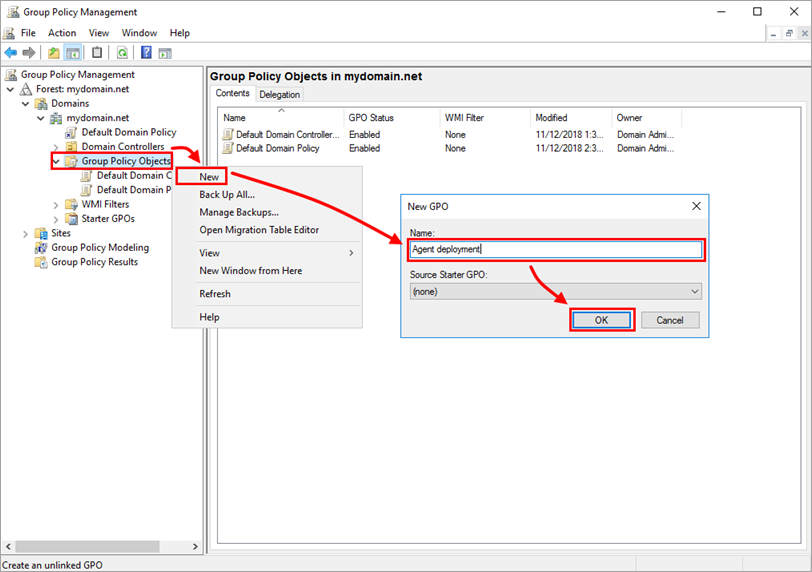Screen dimensions: 812x572
Task: Click OK in the New GPO dialog
Action: pyautogui.click(x=601, y=320)
